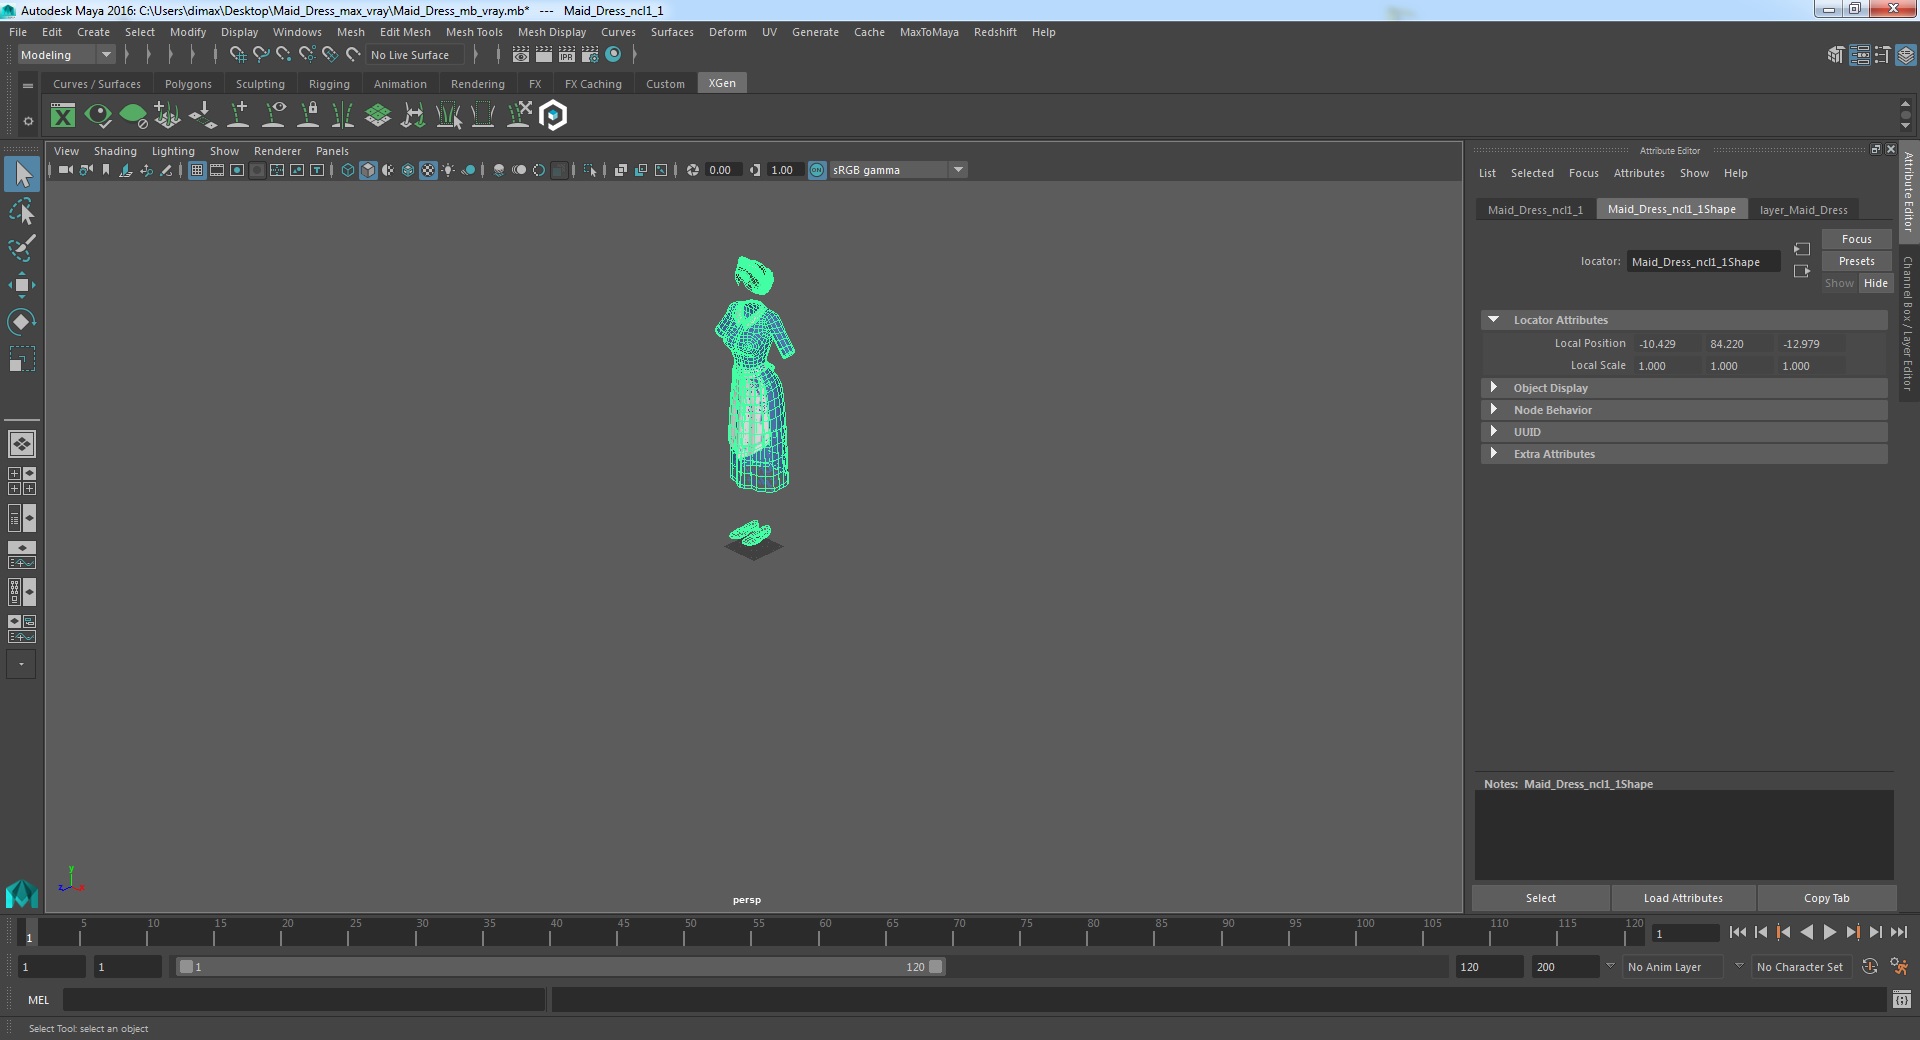Click the XGen preview eye icon
This screenshot has height=1040, width=1920.
tap(98, 116)
